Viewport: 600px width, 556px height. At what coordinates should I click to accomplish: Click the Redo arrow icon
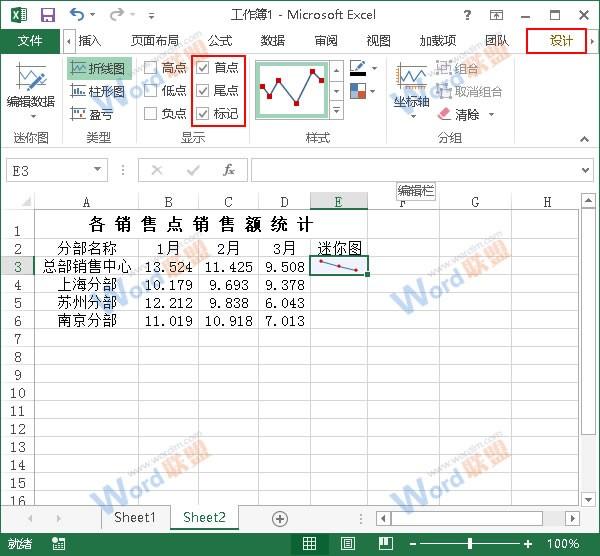[116, 15]
